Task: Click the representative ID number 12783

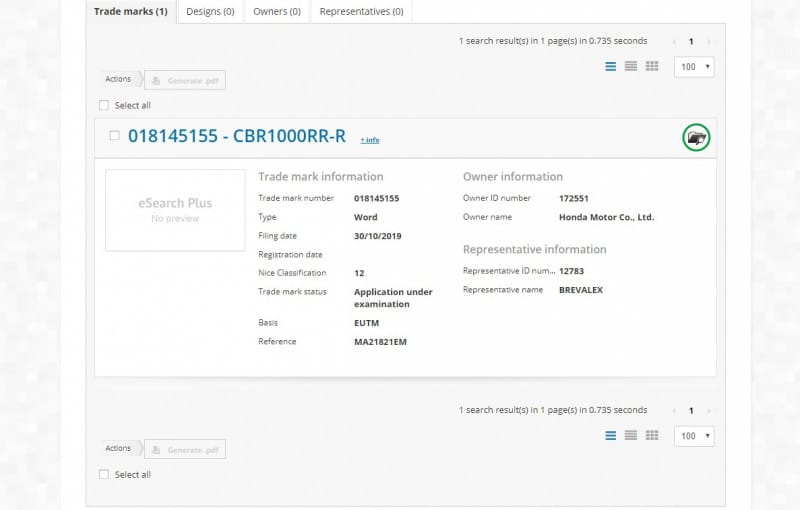Action: coord(571,271)
